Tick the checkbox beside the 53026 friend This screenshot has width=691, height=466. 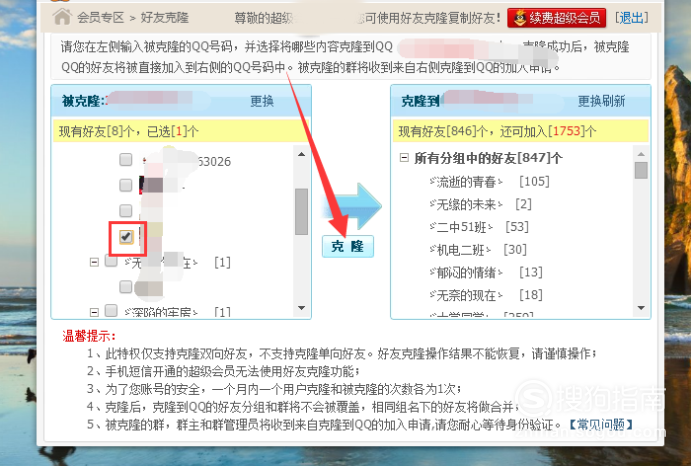(x=126, y=159)
